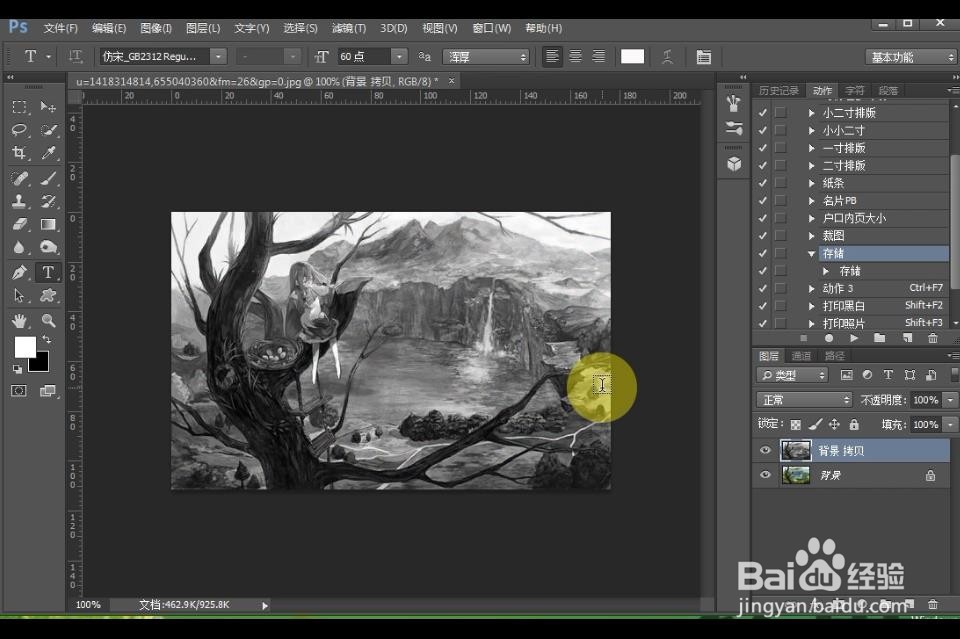The width and height of the screenshot is (960, 639).
Task: Left align text
Action: (552, 56)
